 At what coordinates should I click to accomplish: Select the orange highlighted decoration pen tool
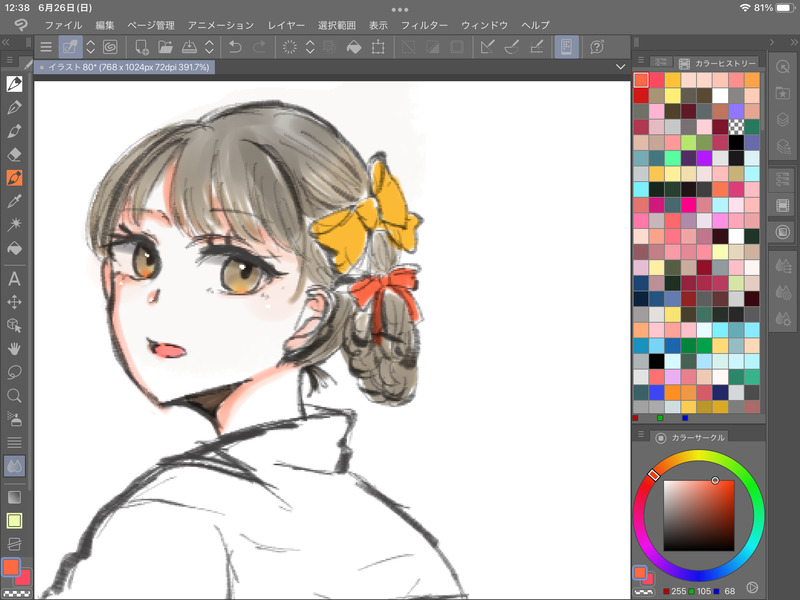(x=14, y=178)
